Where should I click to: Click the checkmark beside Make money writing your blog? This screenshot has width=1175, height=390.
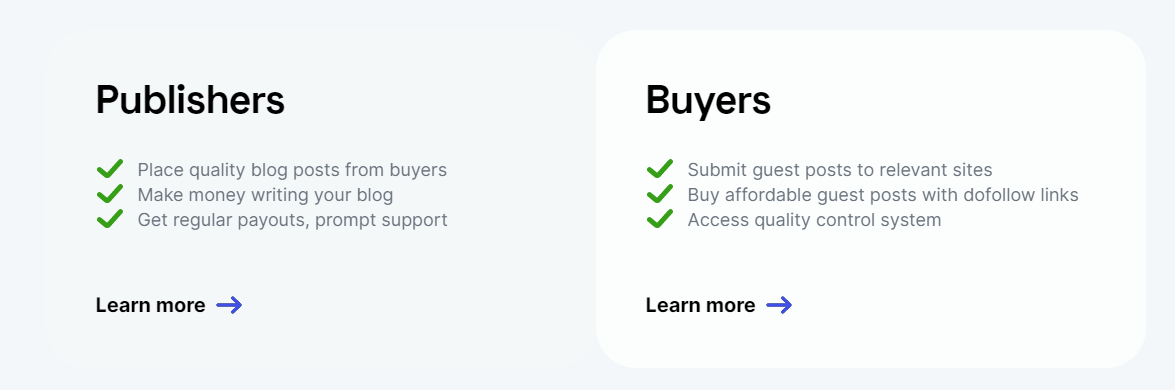pos(109,194)
